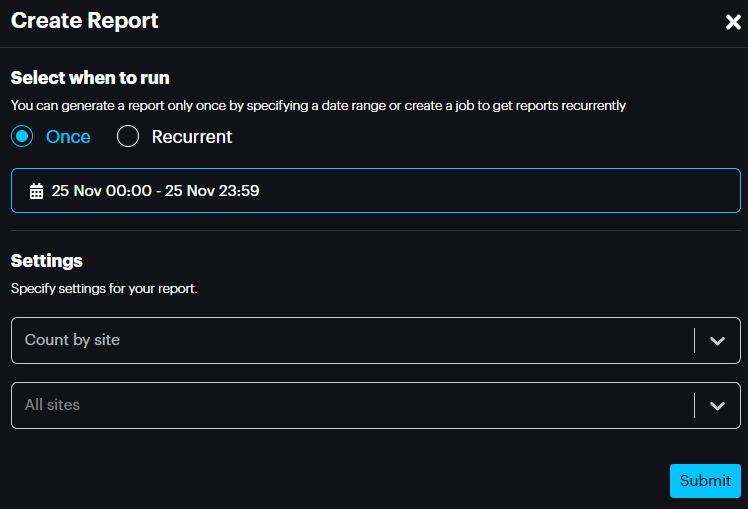Click the date range recurrence description text
Viewport: 748px width, 509px height.
(x=318, y=105)
